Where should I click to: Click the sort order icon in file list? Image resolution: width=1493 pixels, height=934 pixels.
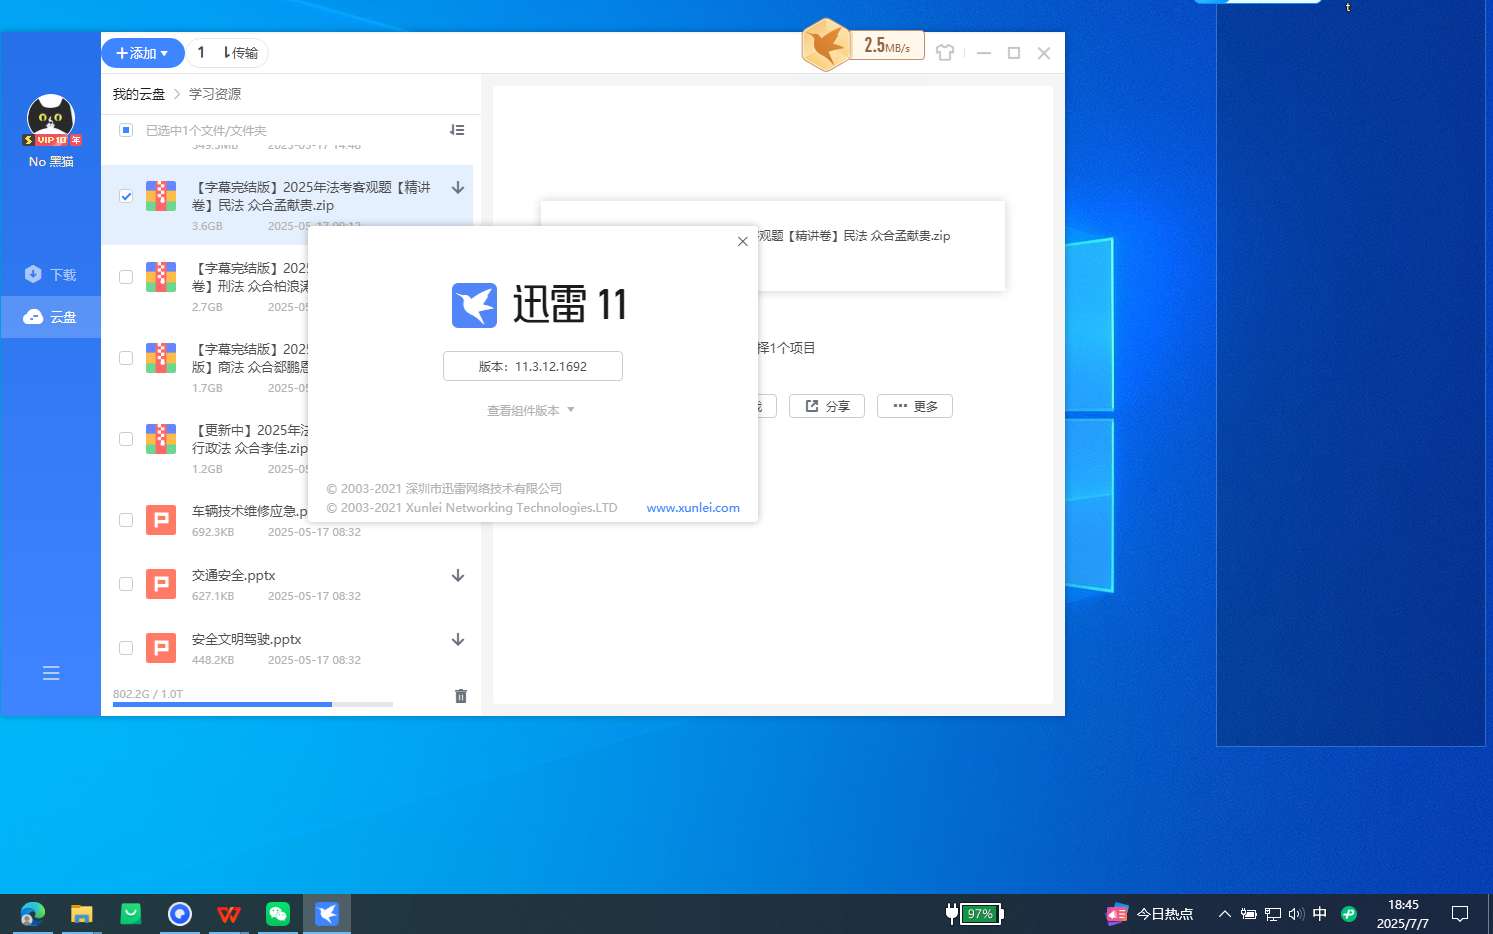coord(457,130)
